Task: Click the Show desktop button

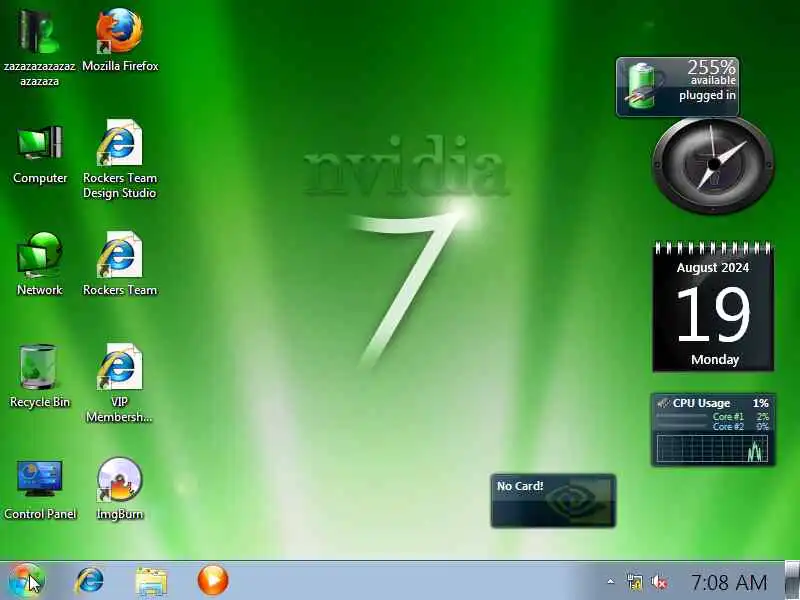Action: pos(792,581)
